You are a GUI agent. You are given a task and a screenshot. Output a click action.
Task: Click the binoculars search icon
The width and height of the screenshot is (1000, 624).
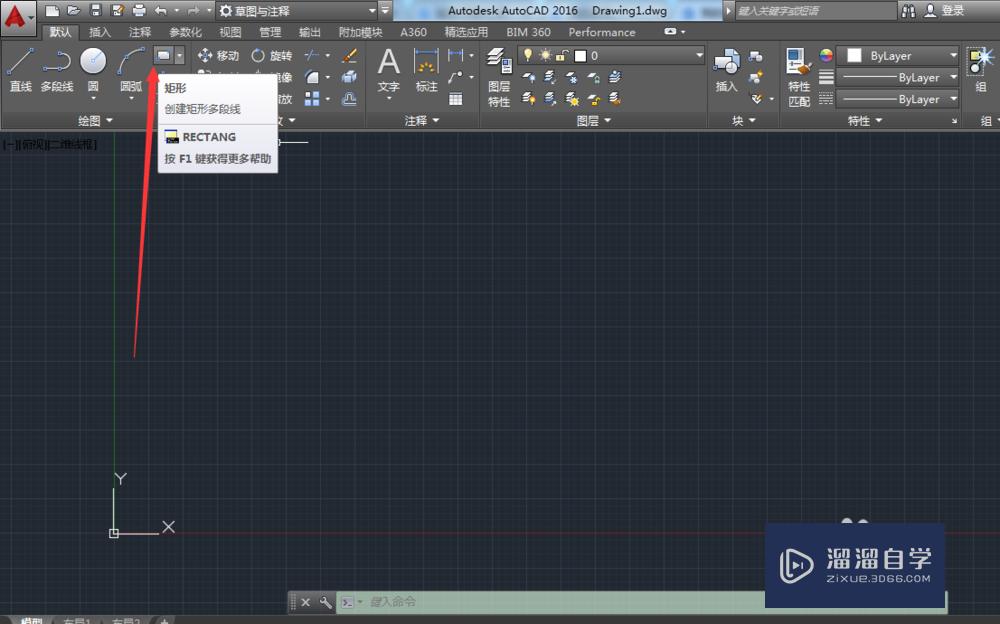click(908, 10)
